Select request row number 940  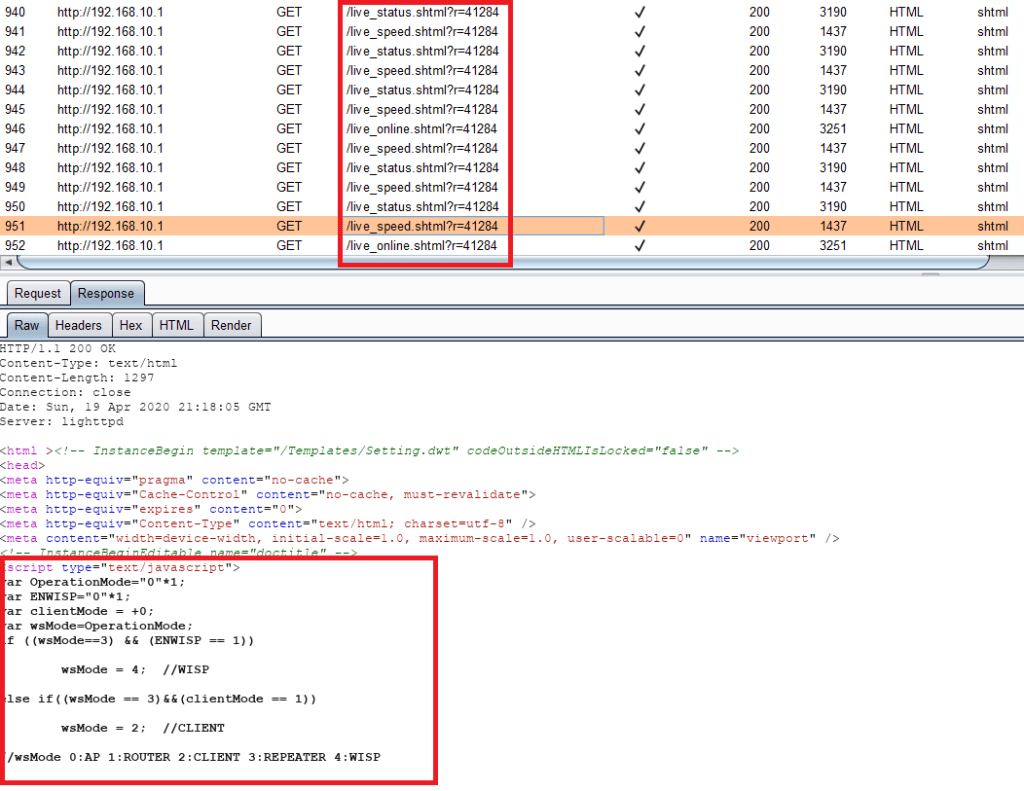click(x=15, y=12)
